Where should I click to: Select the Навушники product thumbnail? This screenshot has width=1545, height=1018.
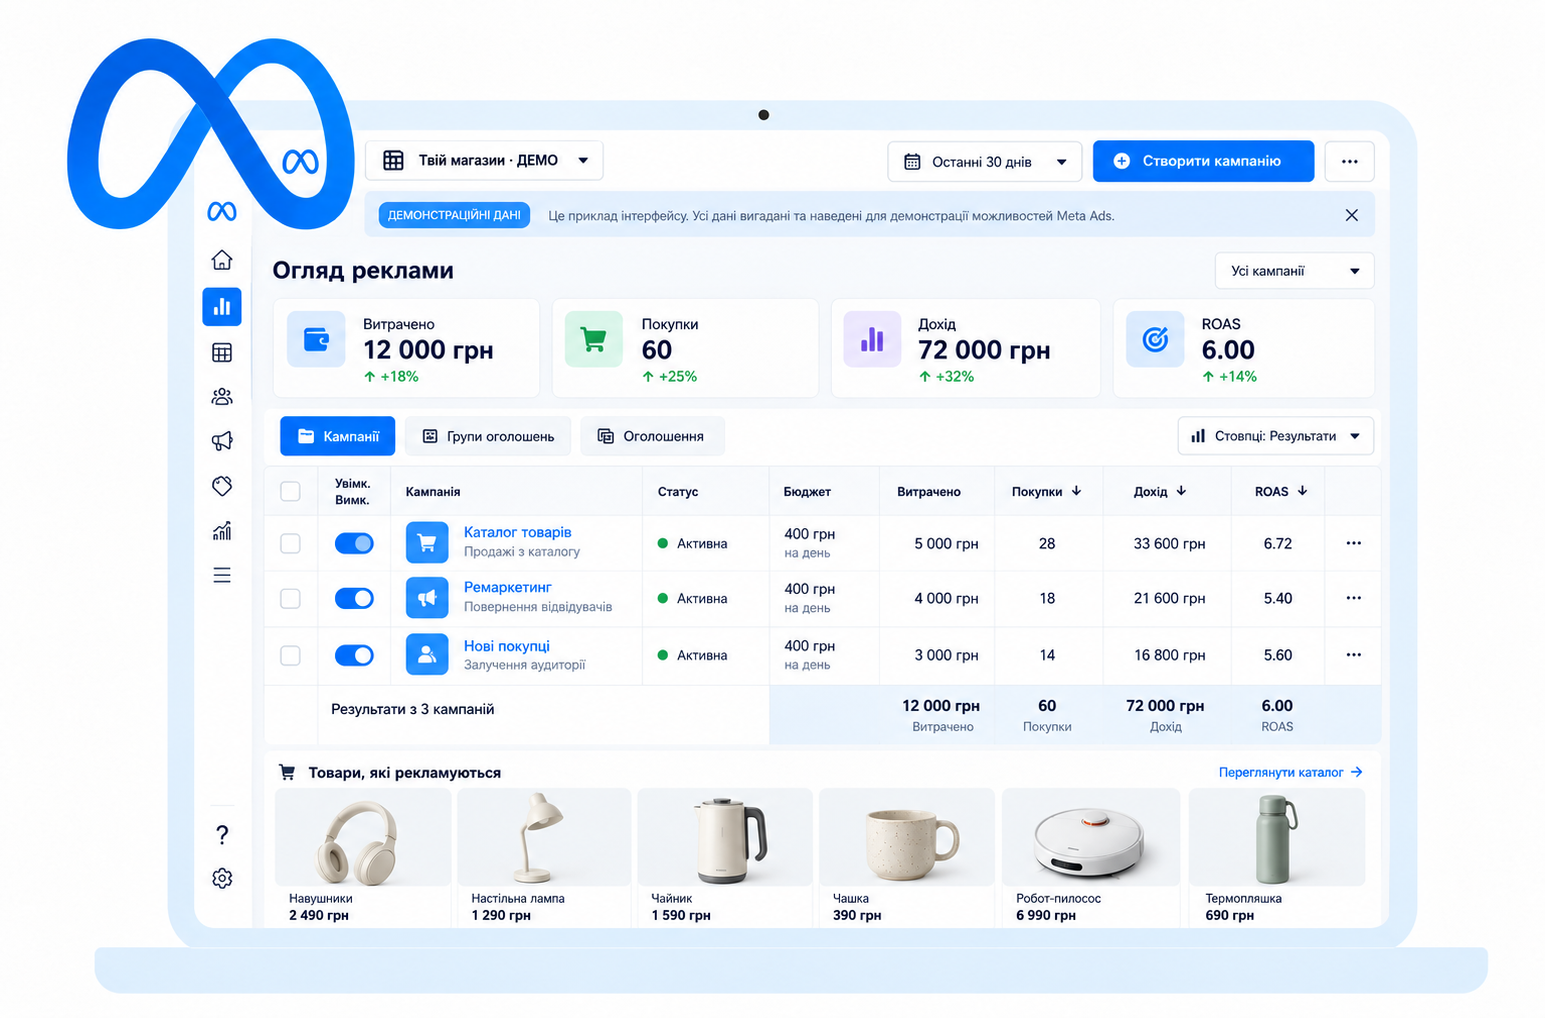pos(363,837)
